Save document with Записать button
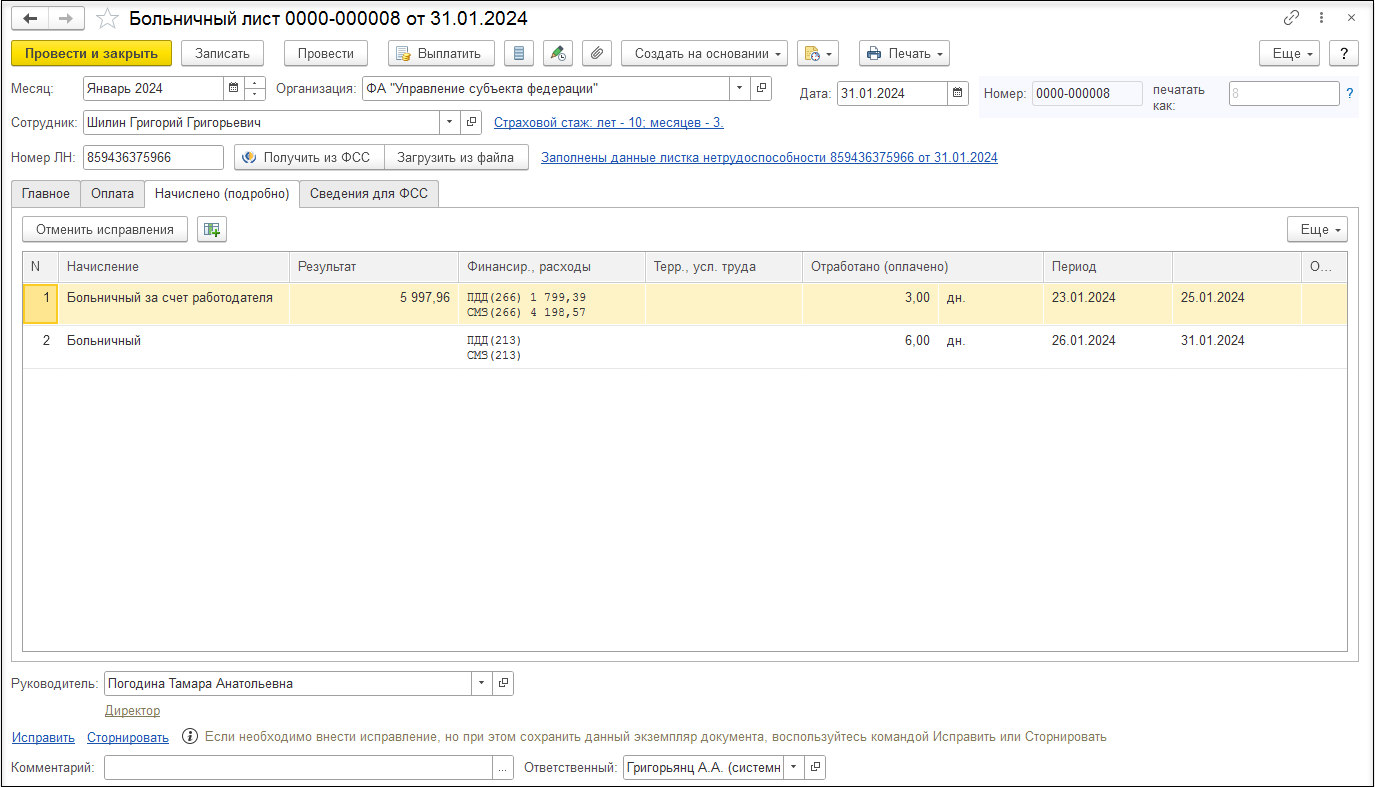Screen dimensions: 1375x787 tap(222, 53)
